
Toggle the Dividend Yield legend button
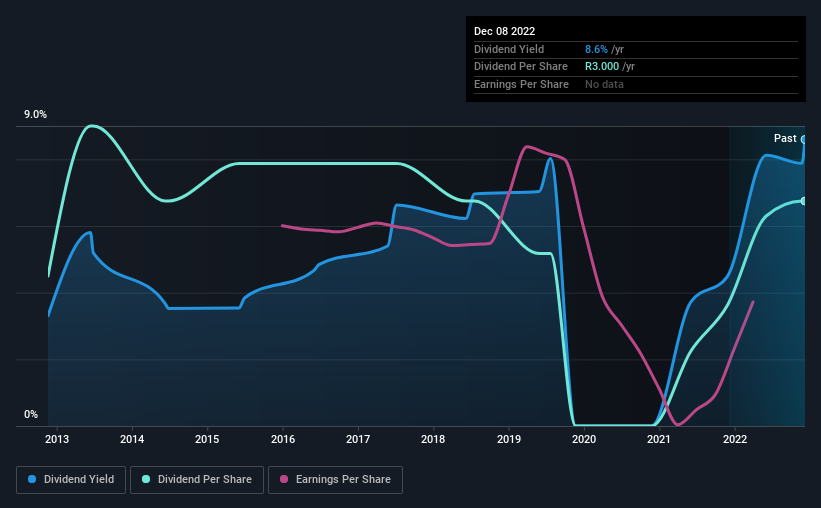tap(71, 479)
